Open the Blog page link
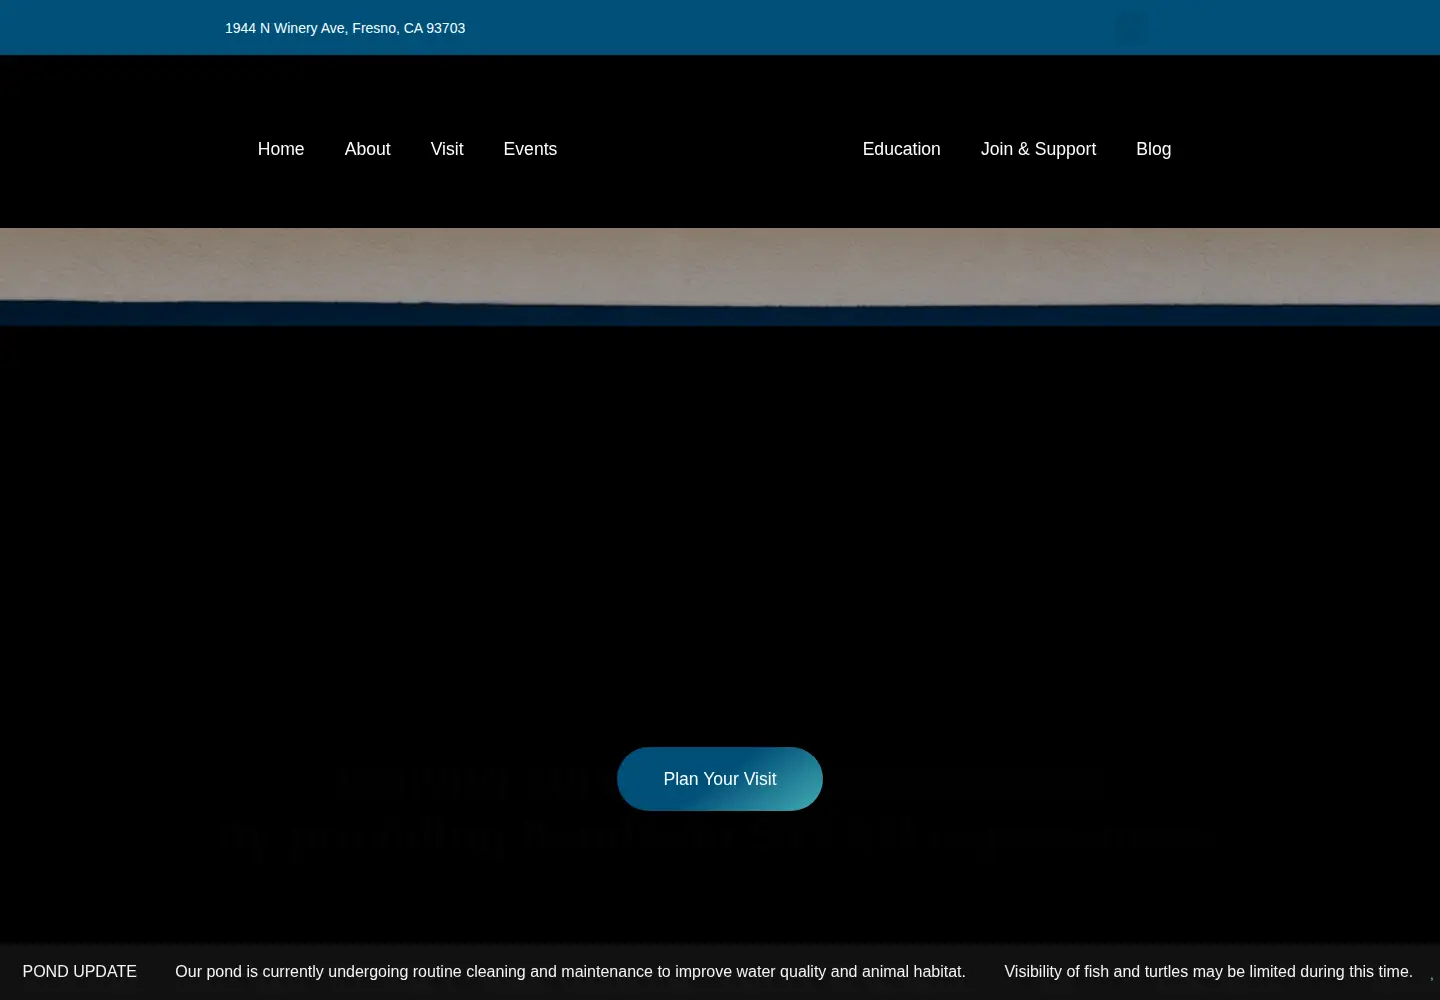The height and width of the screenshot is (1000, 1440). (x=1153, y=149)
